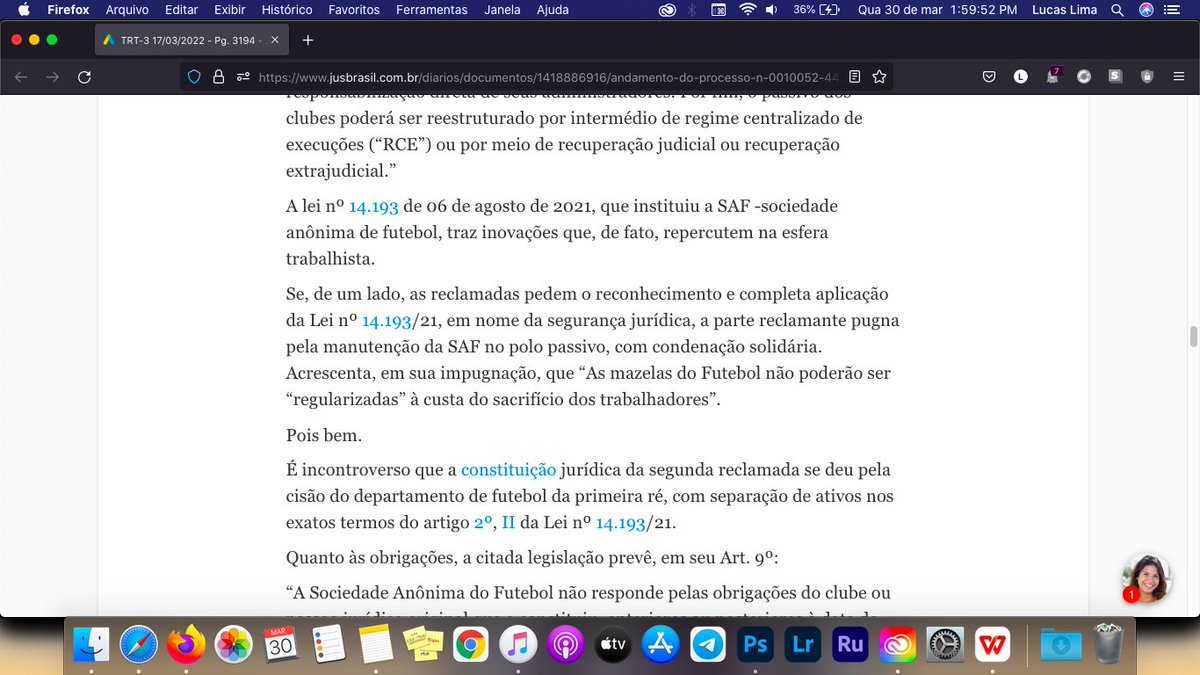Show battery status at 36%

point(817,10)
